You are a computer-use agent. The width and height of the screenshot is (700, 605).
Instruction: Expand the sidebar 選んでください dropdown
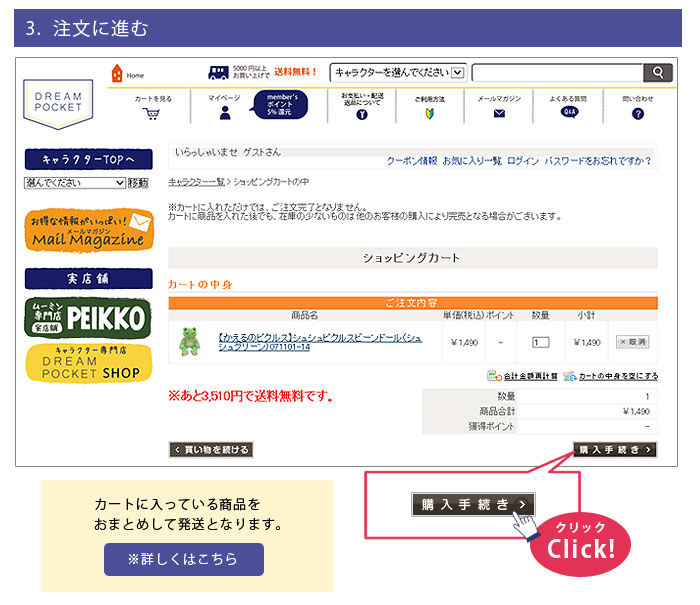75,183
